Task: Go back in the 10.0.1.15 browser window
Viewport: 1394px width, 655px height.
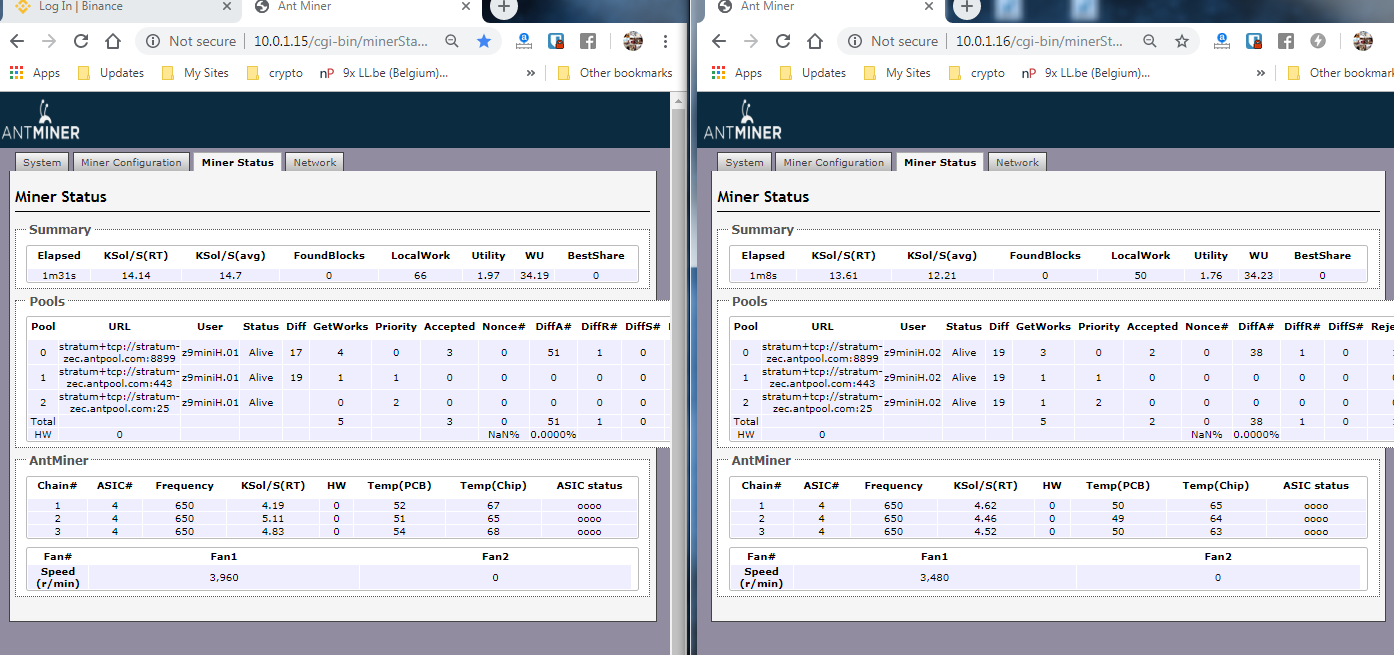Action: 18,41
